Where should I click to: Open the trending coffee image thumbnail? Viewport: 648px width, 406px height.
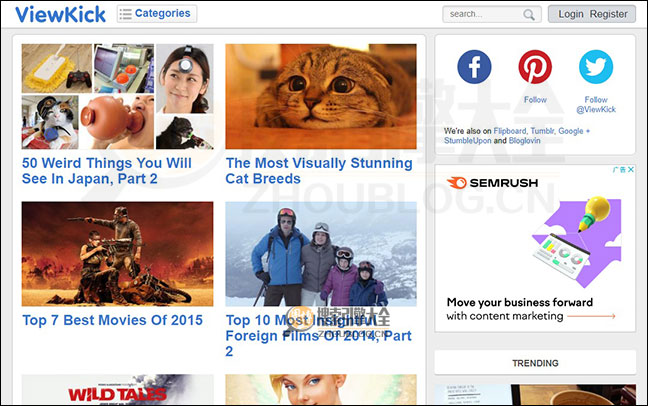[x=535, y=394]
